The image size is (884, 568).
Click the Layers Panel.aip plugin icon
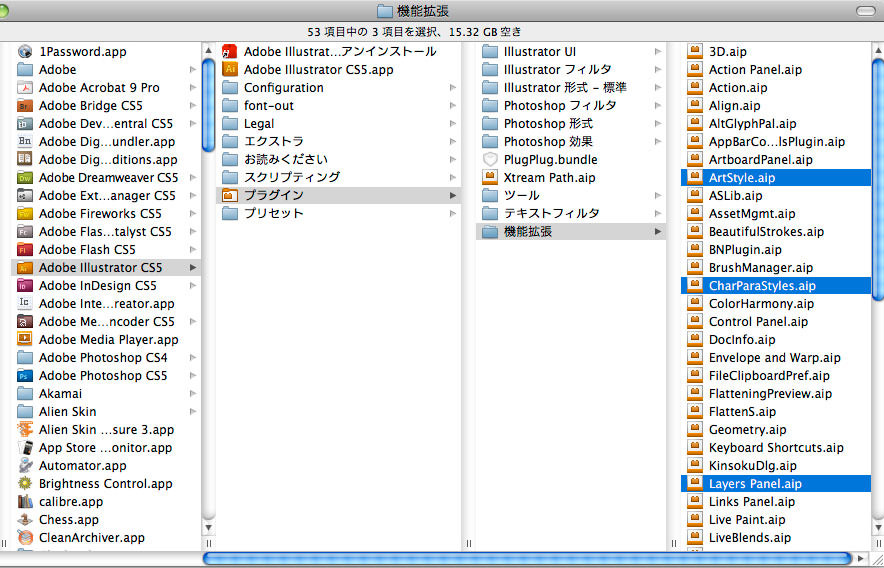[695, 483]
